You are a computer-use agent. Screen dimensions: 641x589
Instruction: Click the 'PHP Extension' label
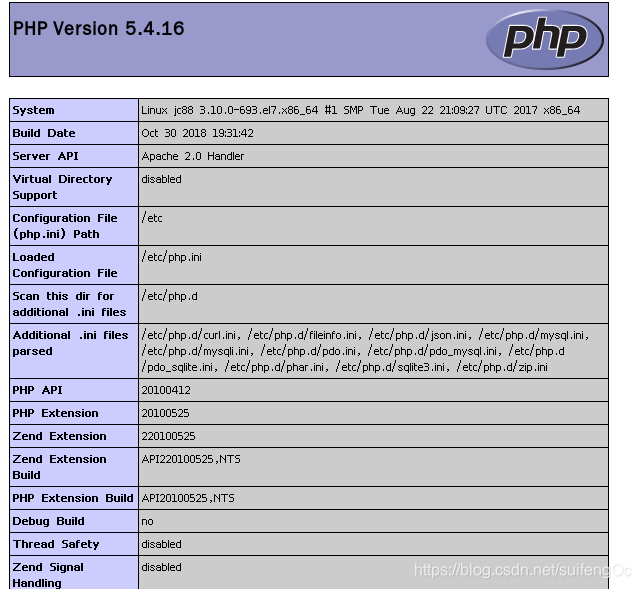[x=55, y=413]
